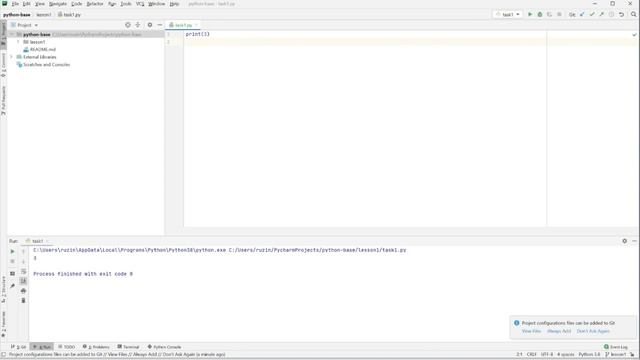Image resolution: width=640 pixels, height=360 pixels.
Task: Open the TODO tool window
Action: [x=67, y=347]
